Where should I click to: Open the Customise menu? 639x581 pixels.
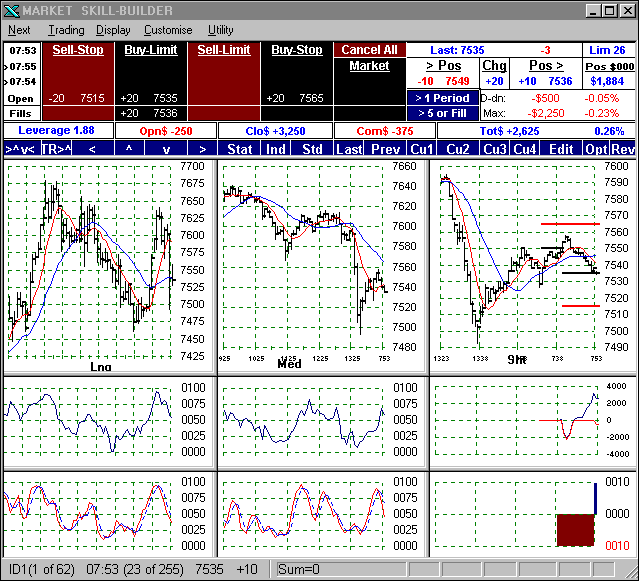point(168,30)
